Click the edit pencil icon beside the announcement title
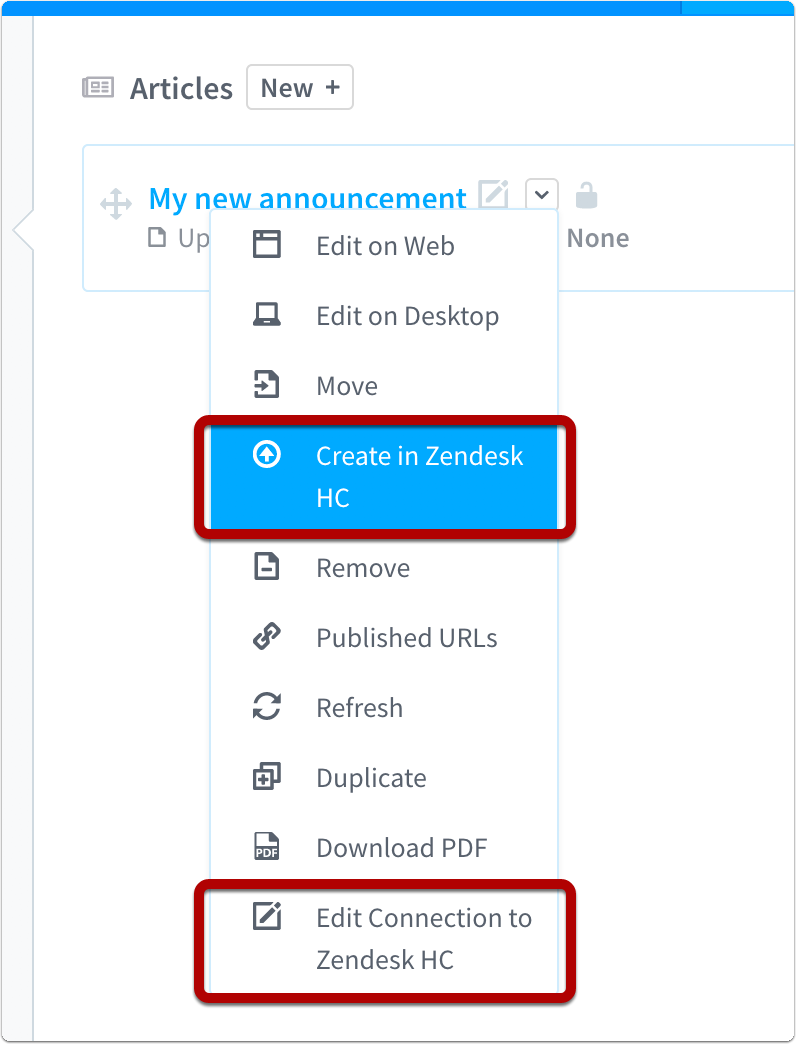The height and width of the screenshot is (1044, 796). (x=493, y=194)
